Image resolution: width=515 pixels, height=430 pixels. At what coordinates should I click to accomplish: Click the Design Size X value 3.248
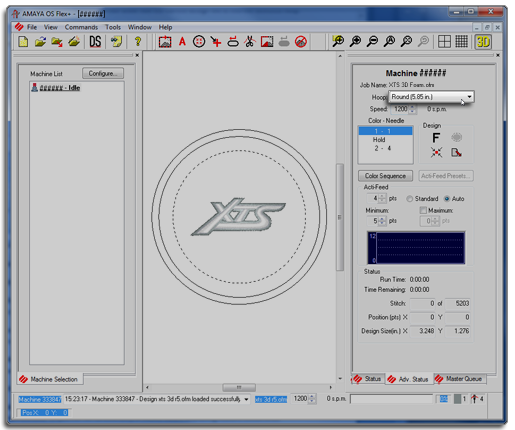coord(422,331)
